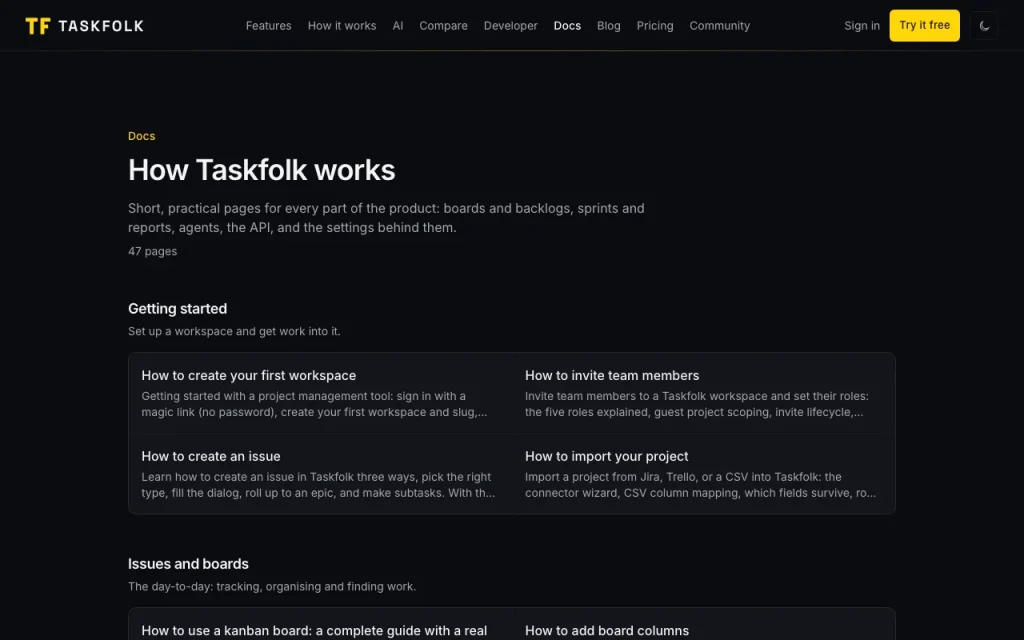Toggle the dark mode moon icon
Viewport: 1024px width, 640px height.
(x=984, y=25)
